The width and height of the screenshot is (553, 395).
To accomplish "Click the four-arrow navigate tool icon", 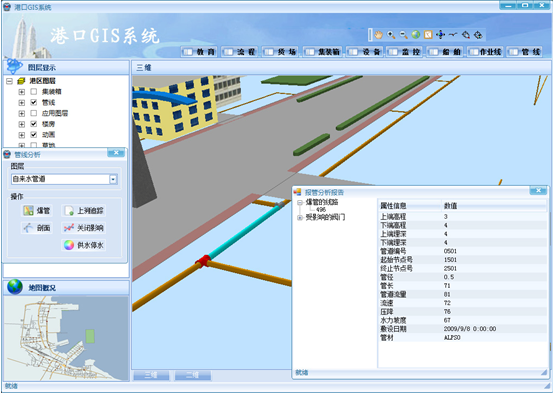I will pyautogui.click(x=440, y=35).
